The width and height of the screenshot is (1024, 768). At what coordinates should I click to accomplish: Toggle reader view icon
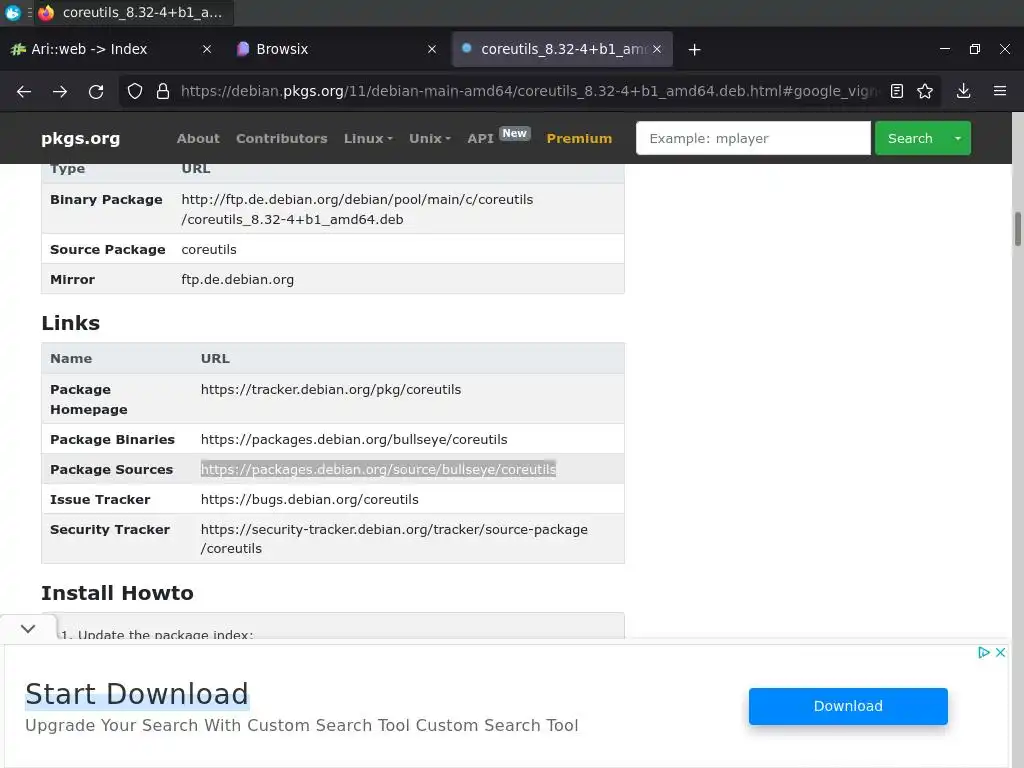pos(897,91)
